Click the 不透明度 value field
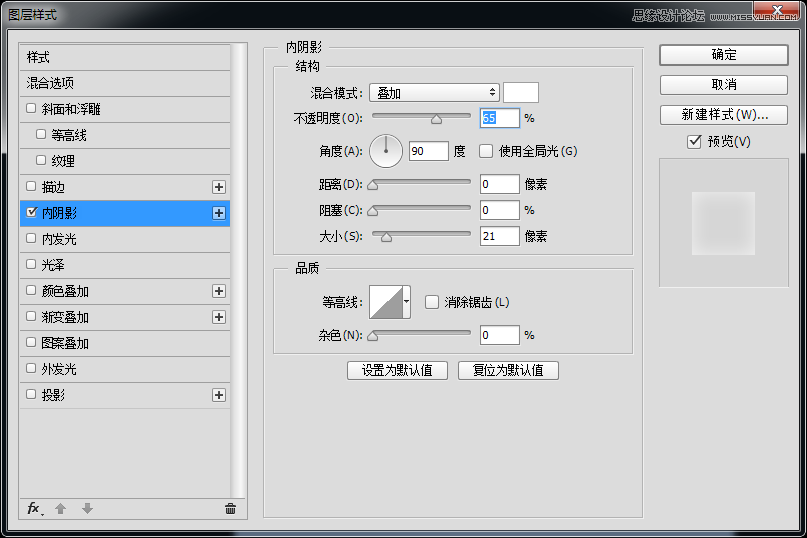 tap(500, 118)
